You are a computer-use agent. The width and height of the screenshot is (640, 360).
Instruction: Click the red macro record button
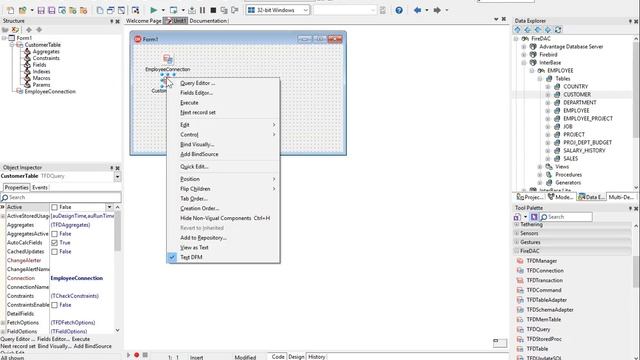coord(136,355)
